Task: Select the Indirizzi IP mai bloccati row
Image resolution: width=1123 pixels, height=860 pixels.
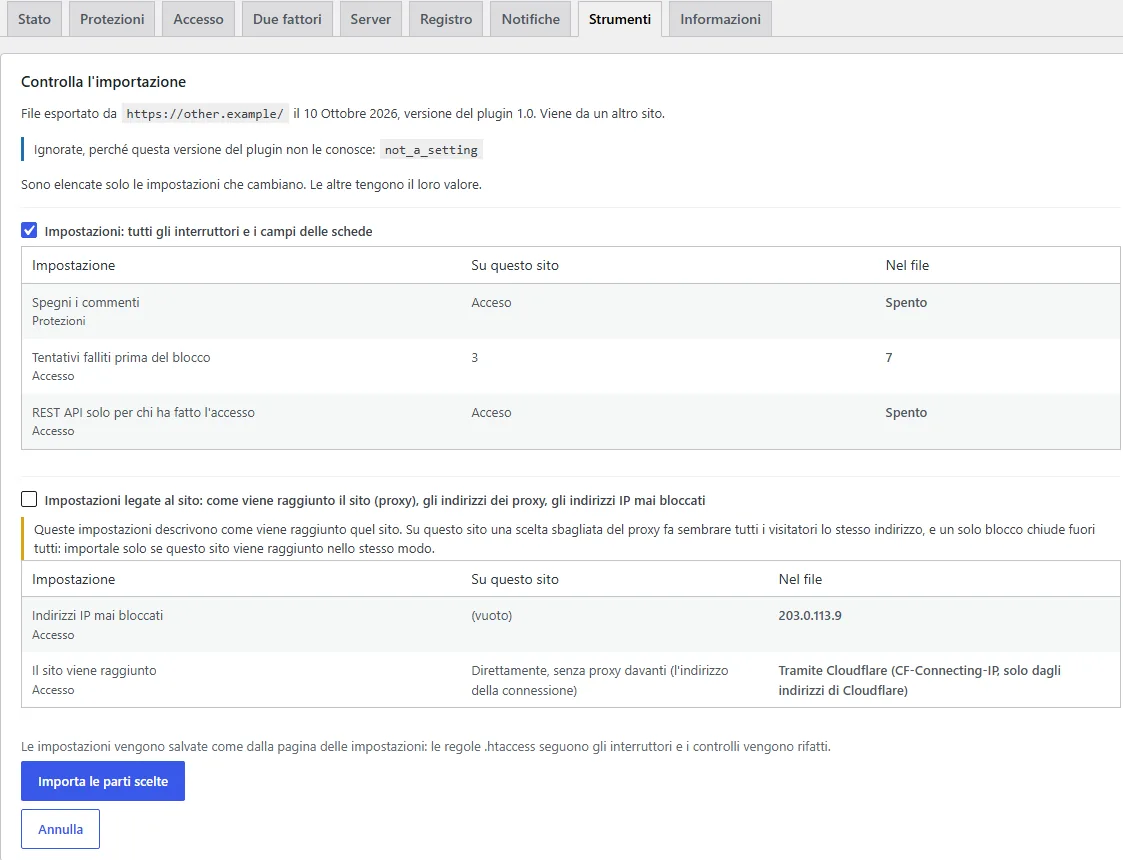Action: click(571, 624)
